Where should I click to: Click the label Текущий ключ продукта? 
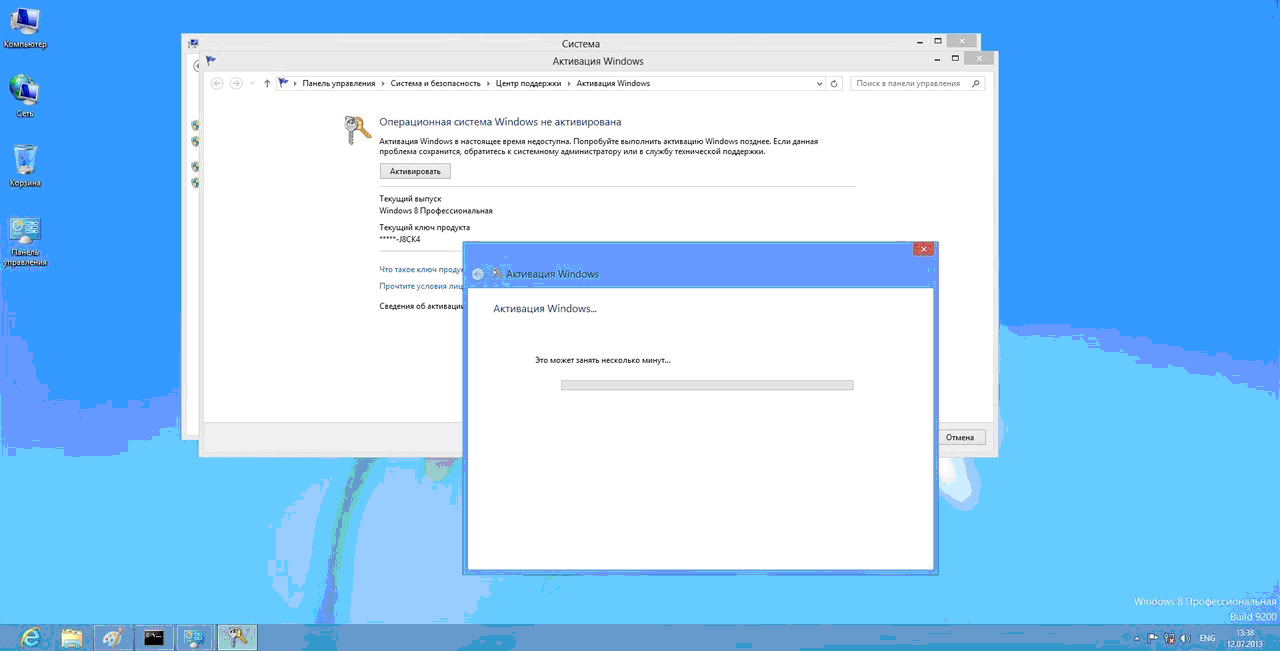424,227
